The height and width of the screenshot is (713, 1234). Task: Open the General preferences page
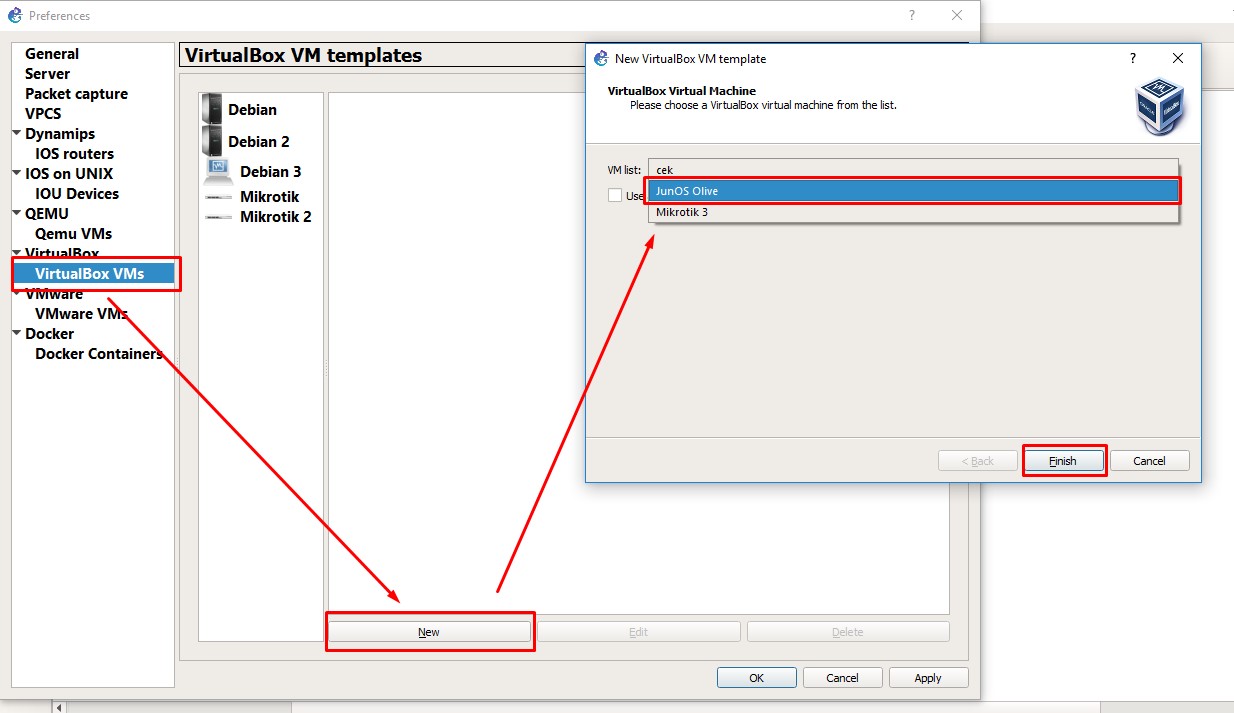[x=52, y=54]
